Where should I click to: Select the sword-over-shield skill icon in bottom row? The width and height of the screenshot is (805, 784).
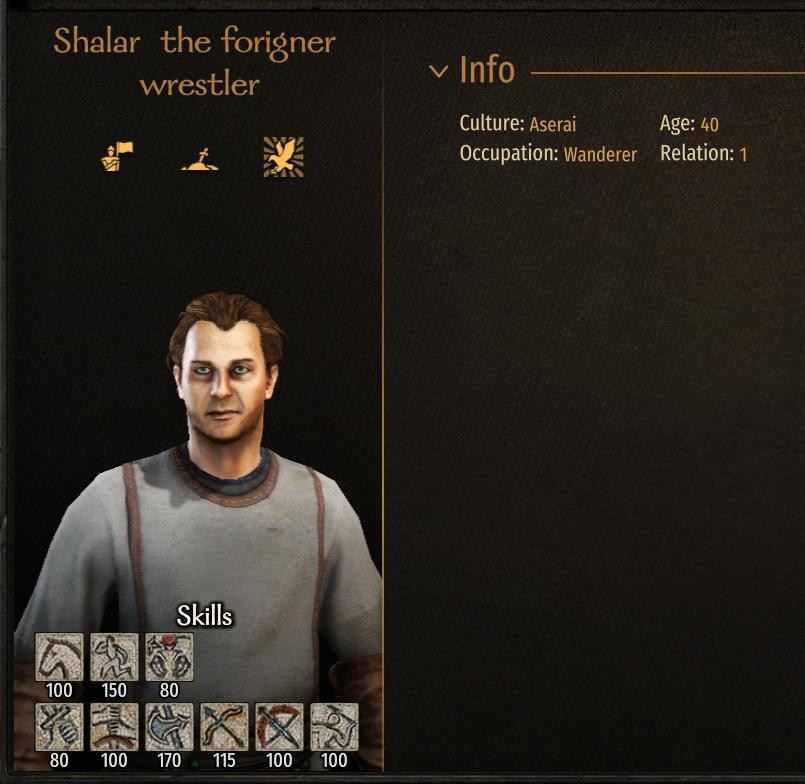coord(114,727)
